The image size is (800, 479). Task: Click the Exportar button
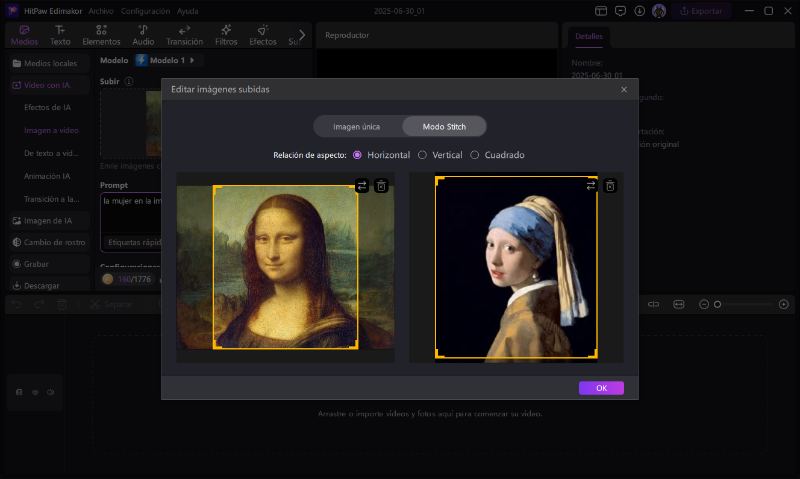(701, 11)
